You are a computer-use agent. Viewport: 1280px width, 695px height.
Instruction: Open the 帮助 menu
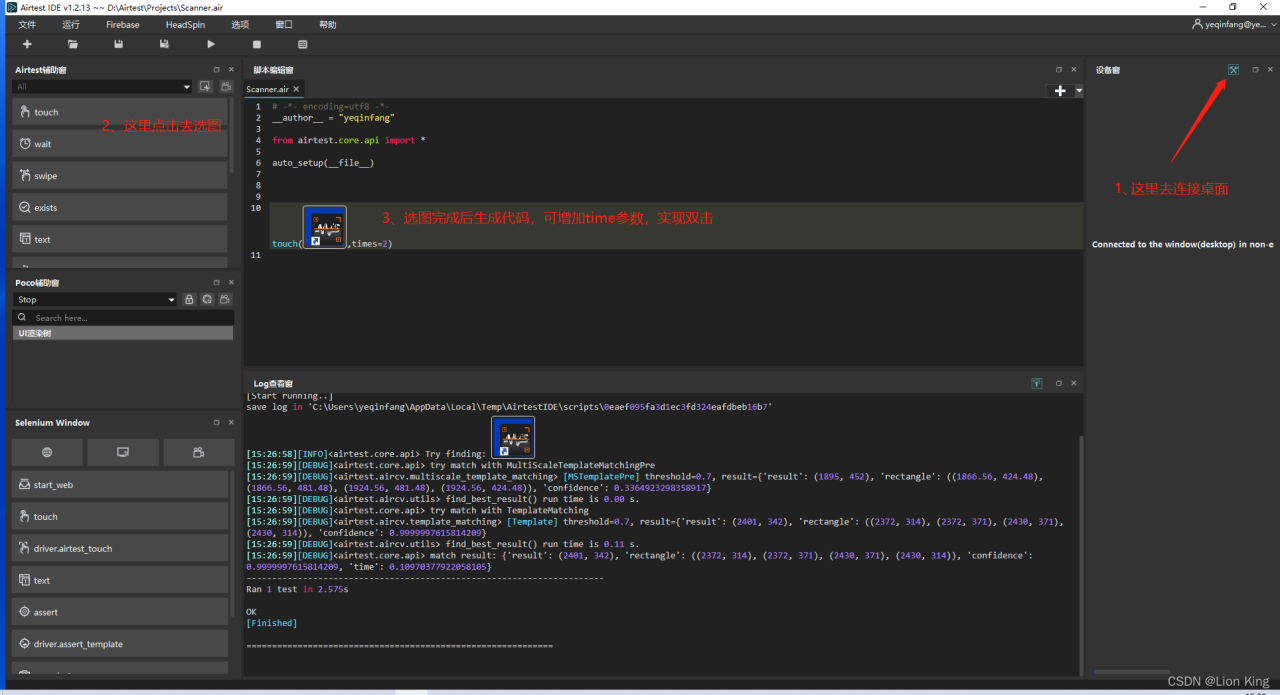(328, 24)
